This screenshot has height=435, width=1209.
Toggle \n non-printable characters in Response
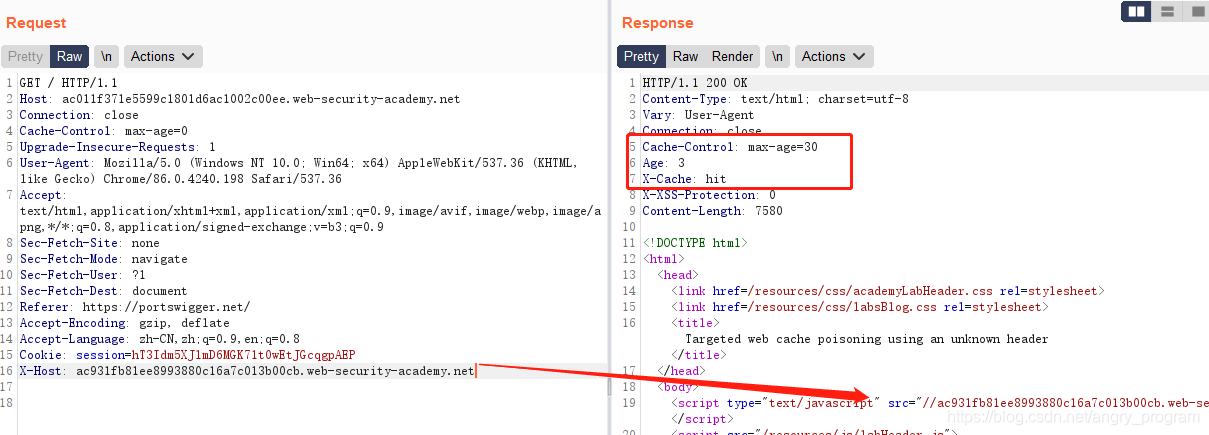778,57
